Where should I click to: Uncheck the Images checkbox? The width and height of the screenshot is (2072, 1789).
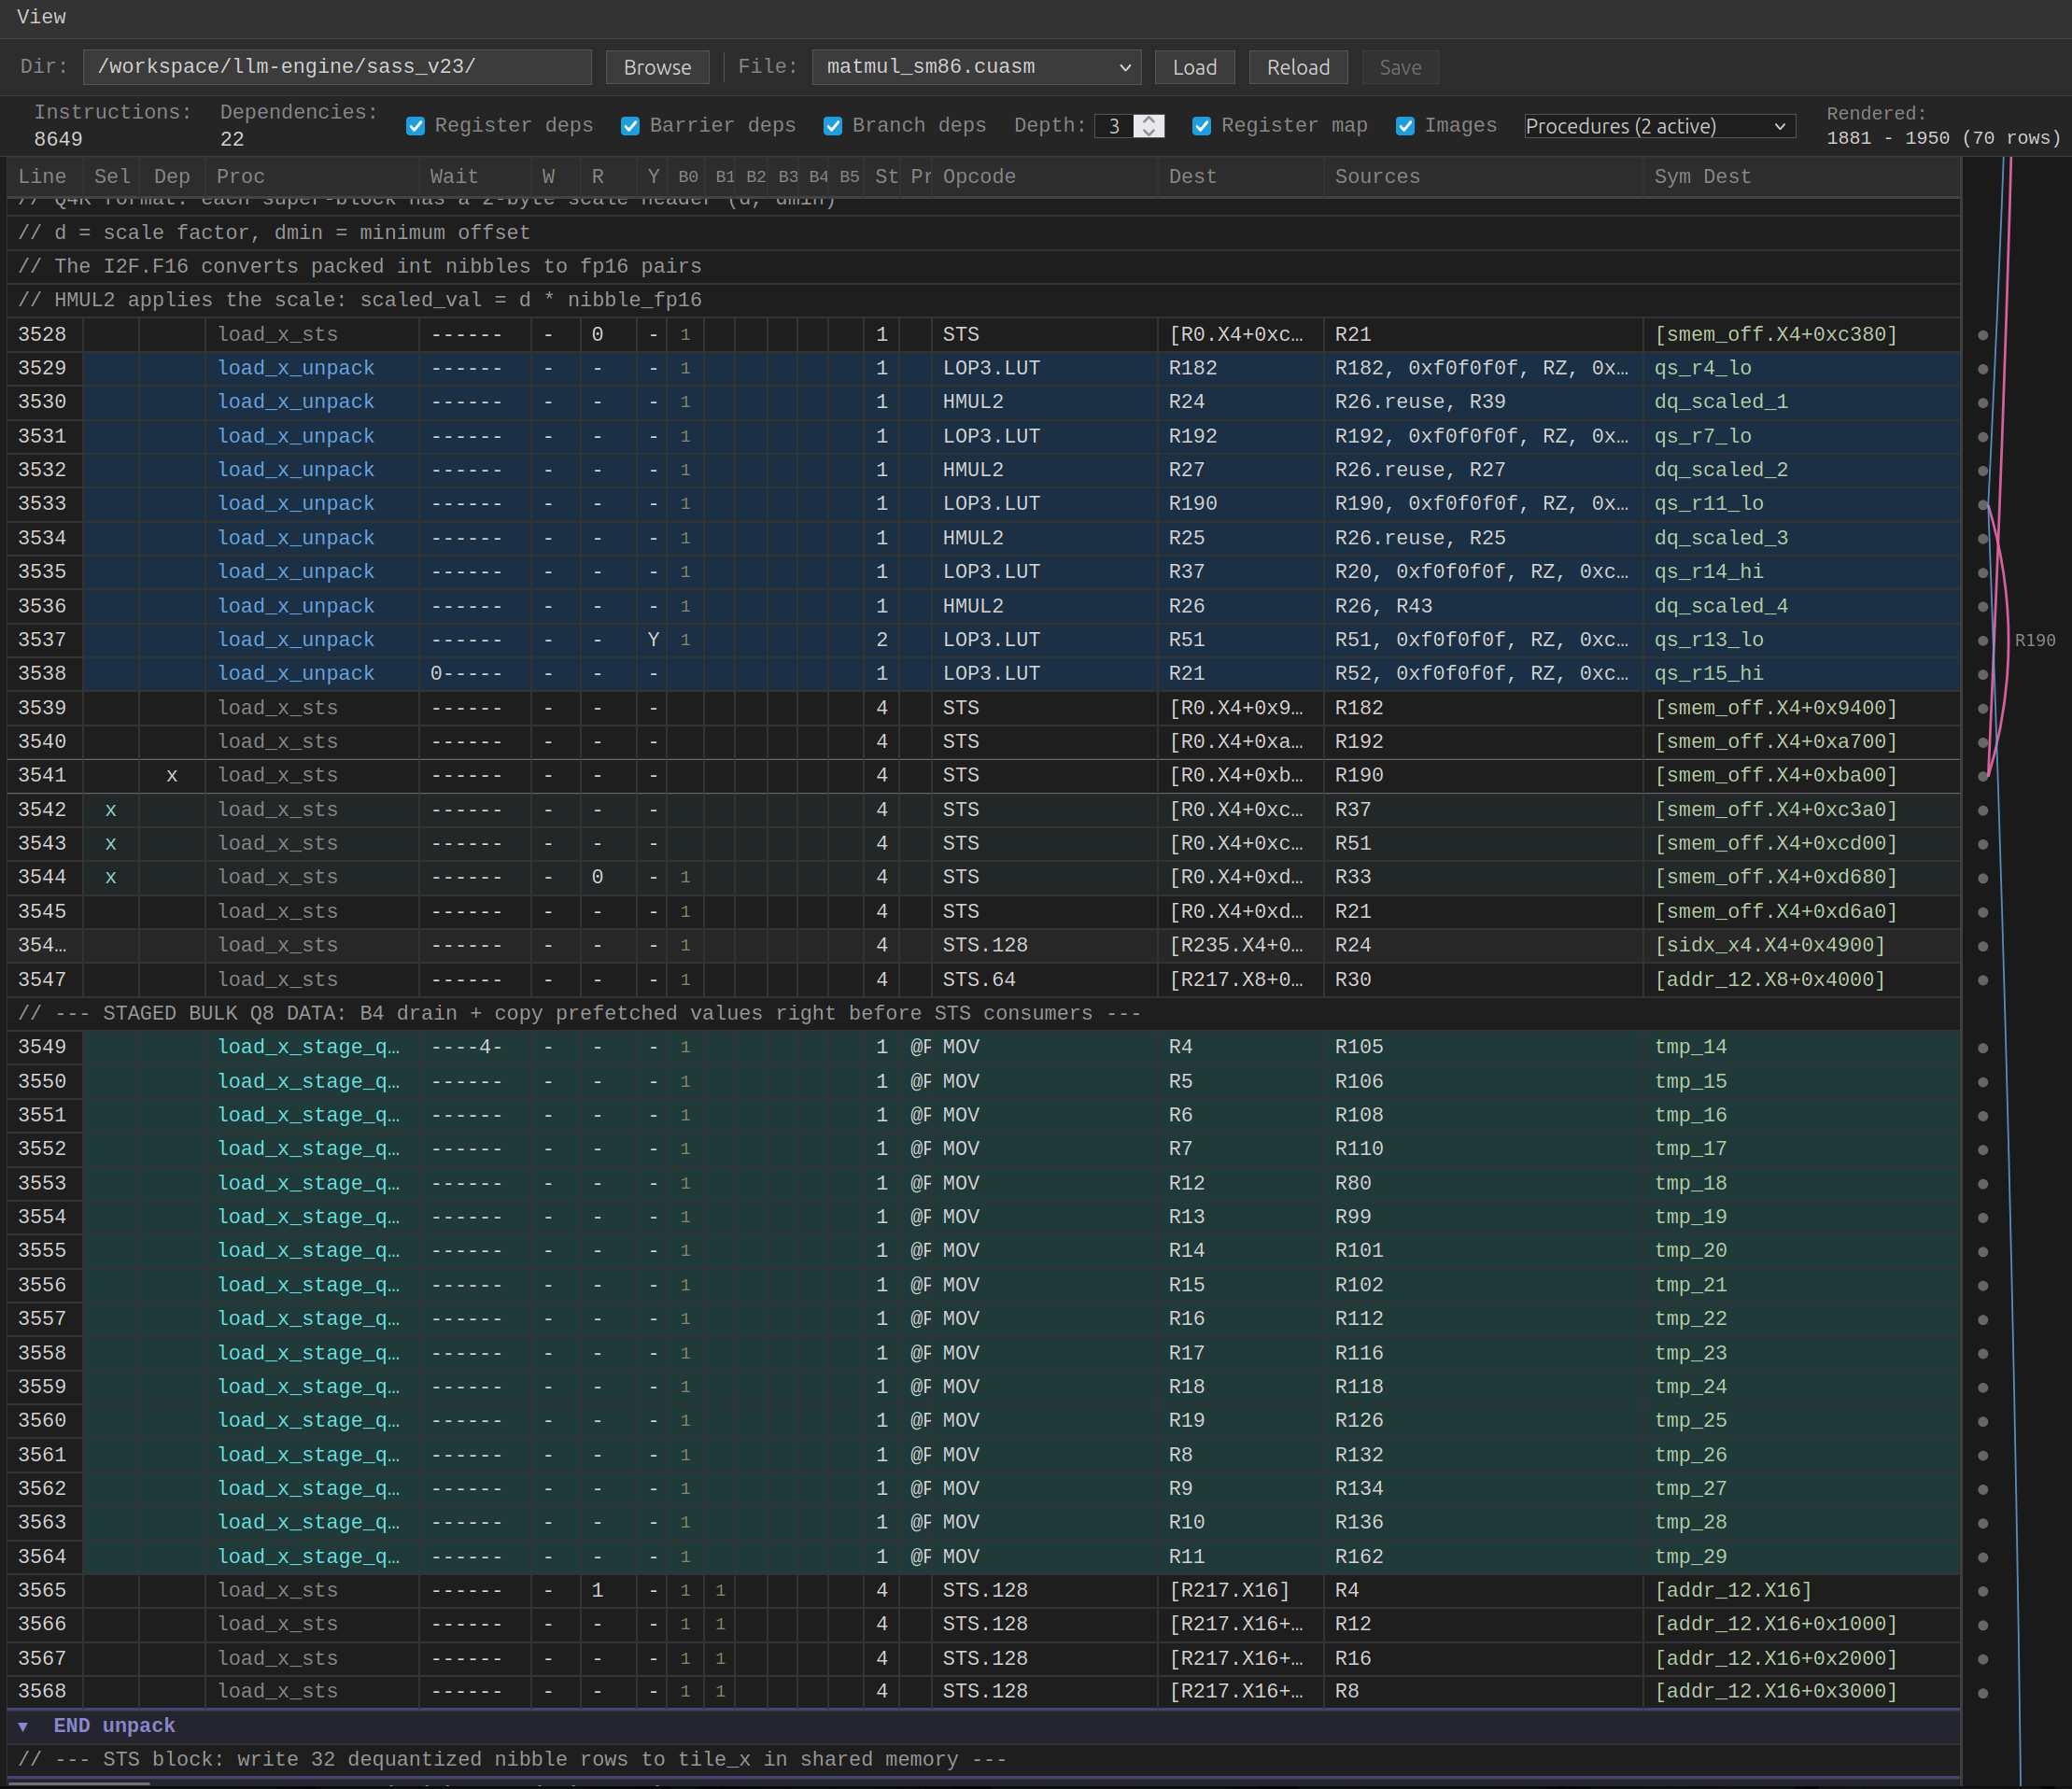click(1405, 126)
